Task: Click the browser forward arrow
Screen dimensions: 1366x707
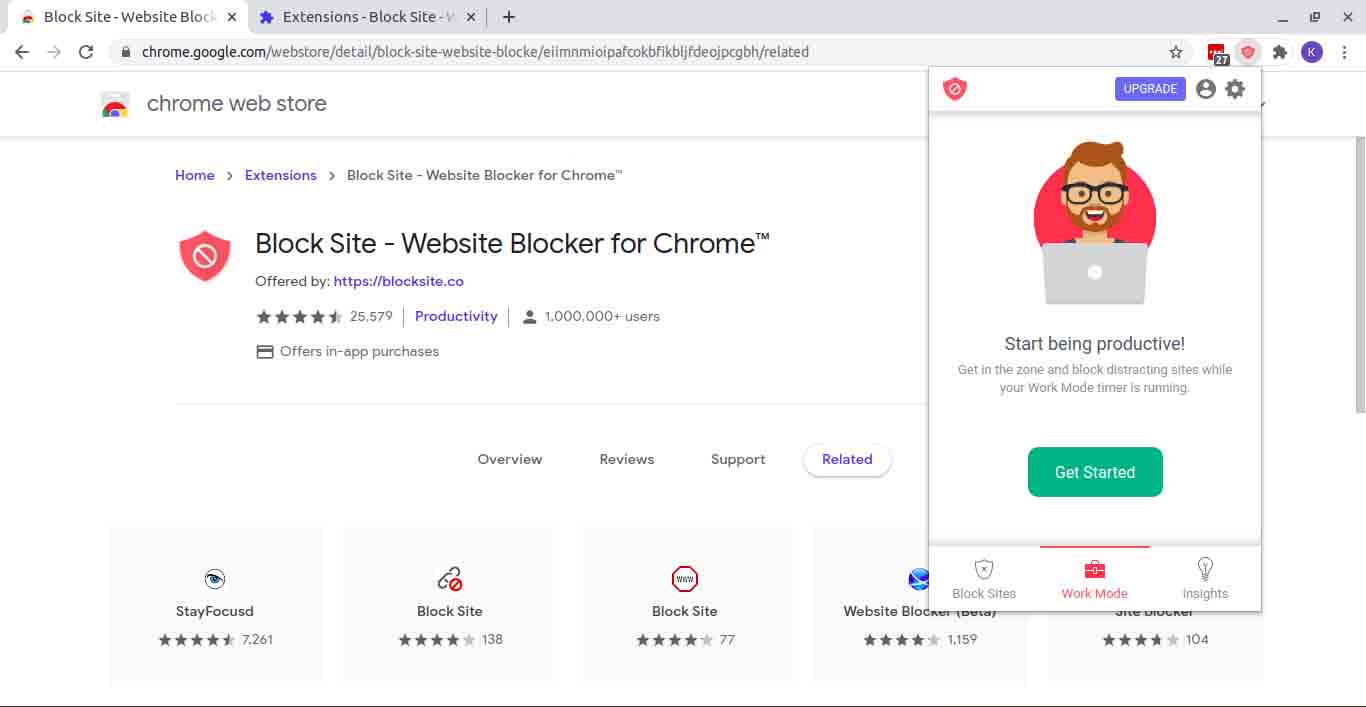Action: [54, 52]
